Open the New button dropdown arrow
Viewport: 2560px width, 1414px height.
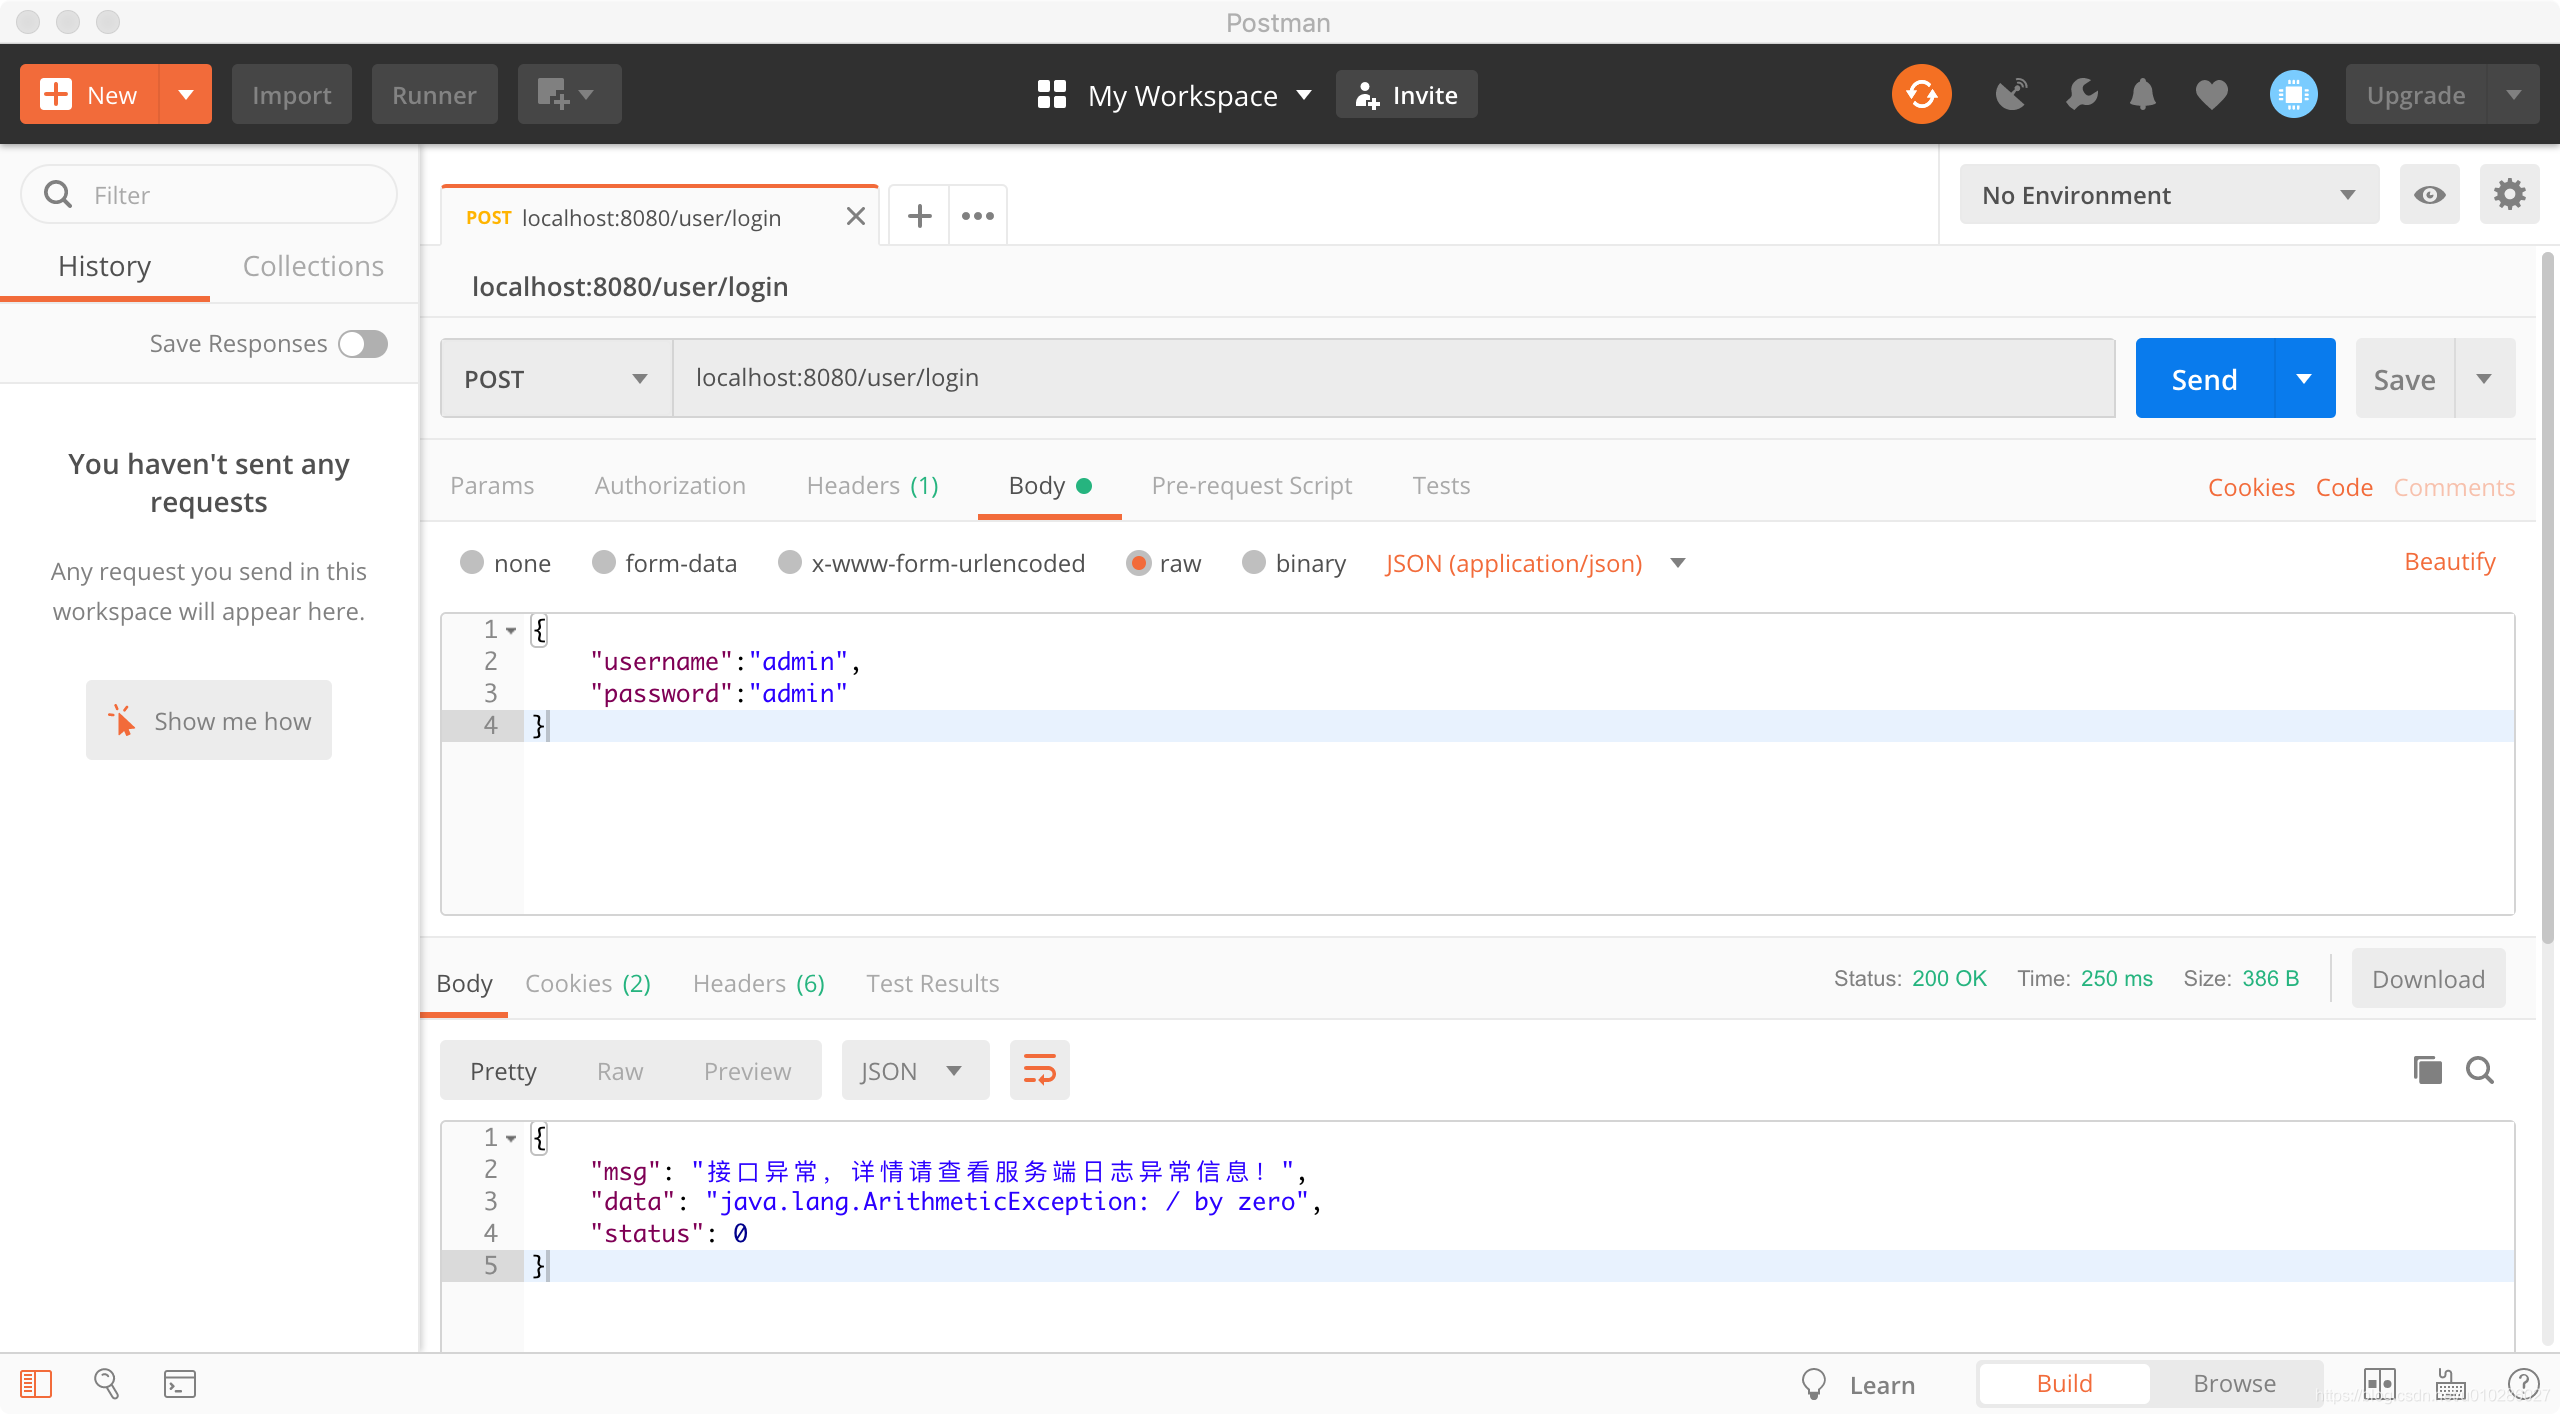[x=185, y=94]
